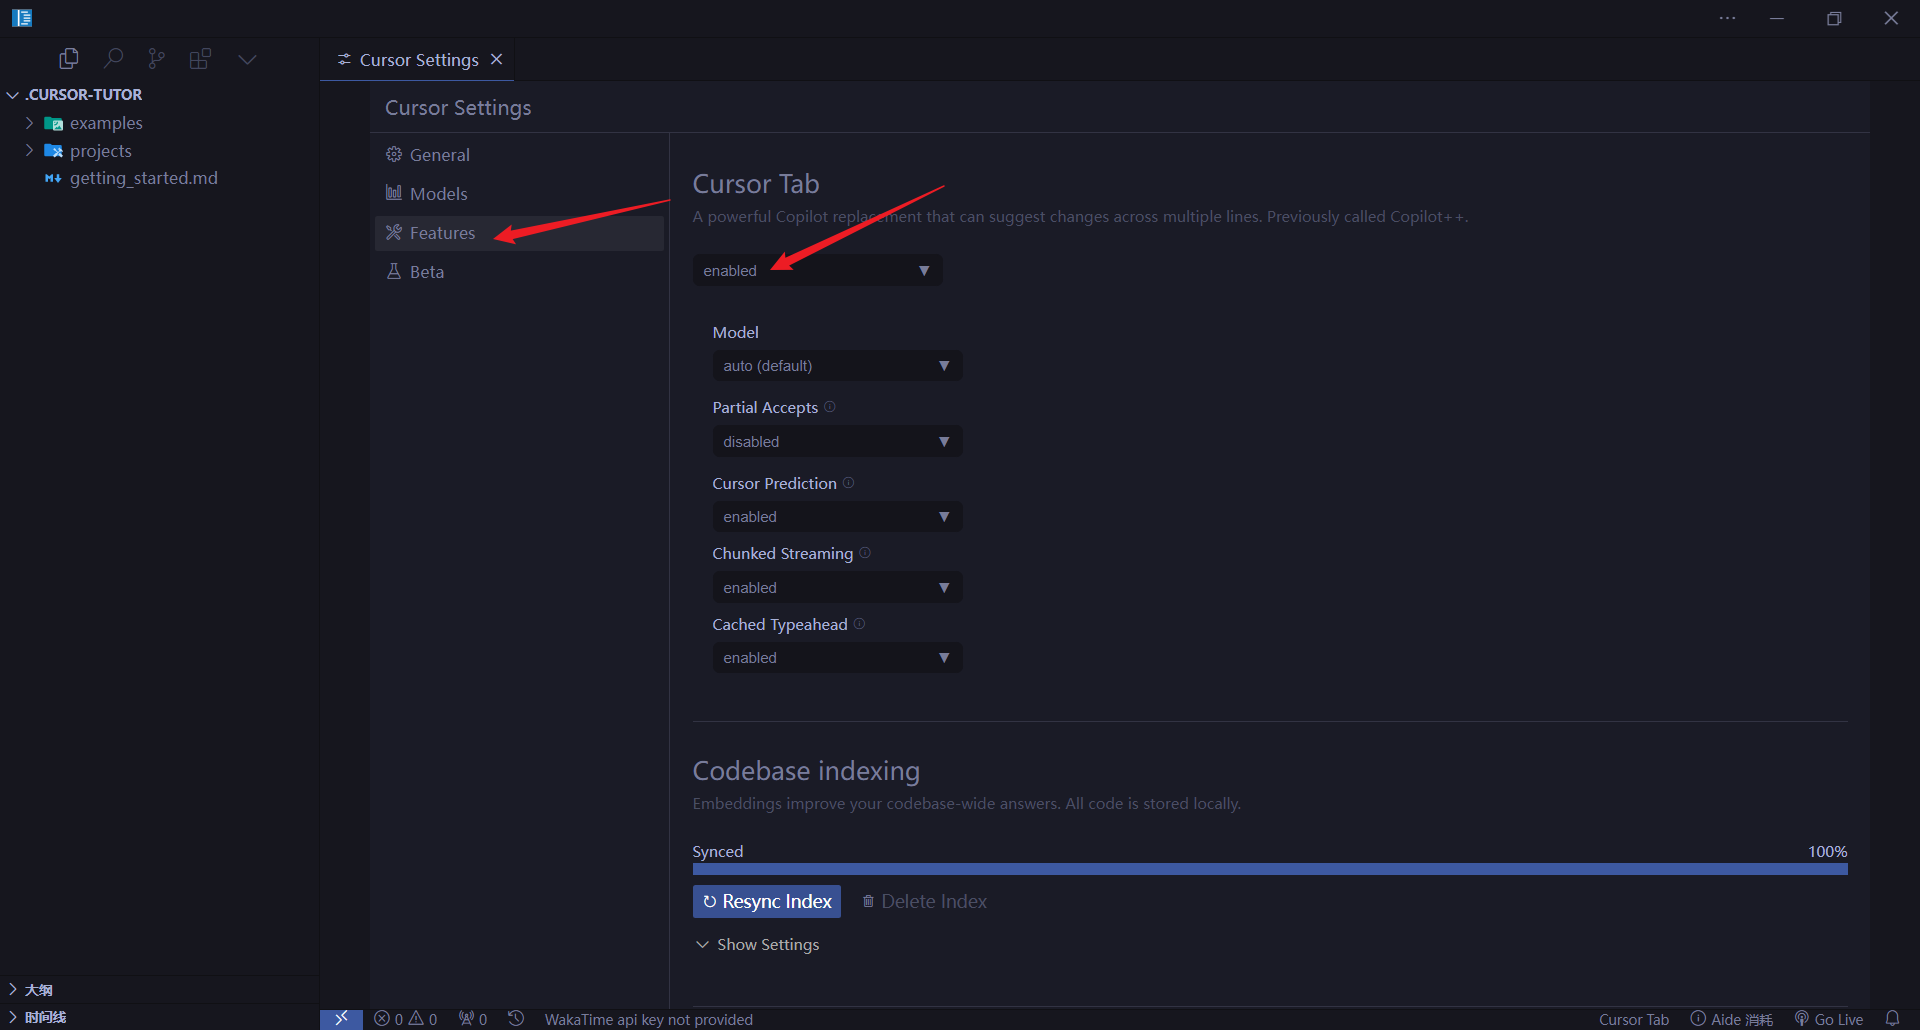This screenshot has width=1920, height=1030.
Task: Open the Explorer files icon
Action: point(69,59)
